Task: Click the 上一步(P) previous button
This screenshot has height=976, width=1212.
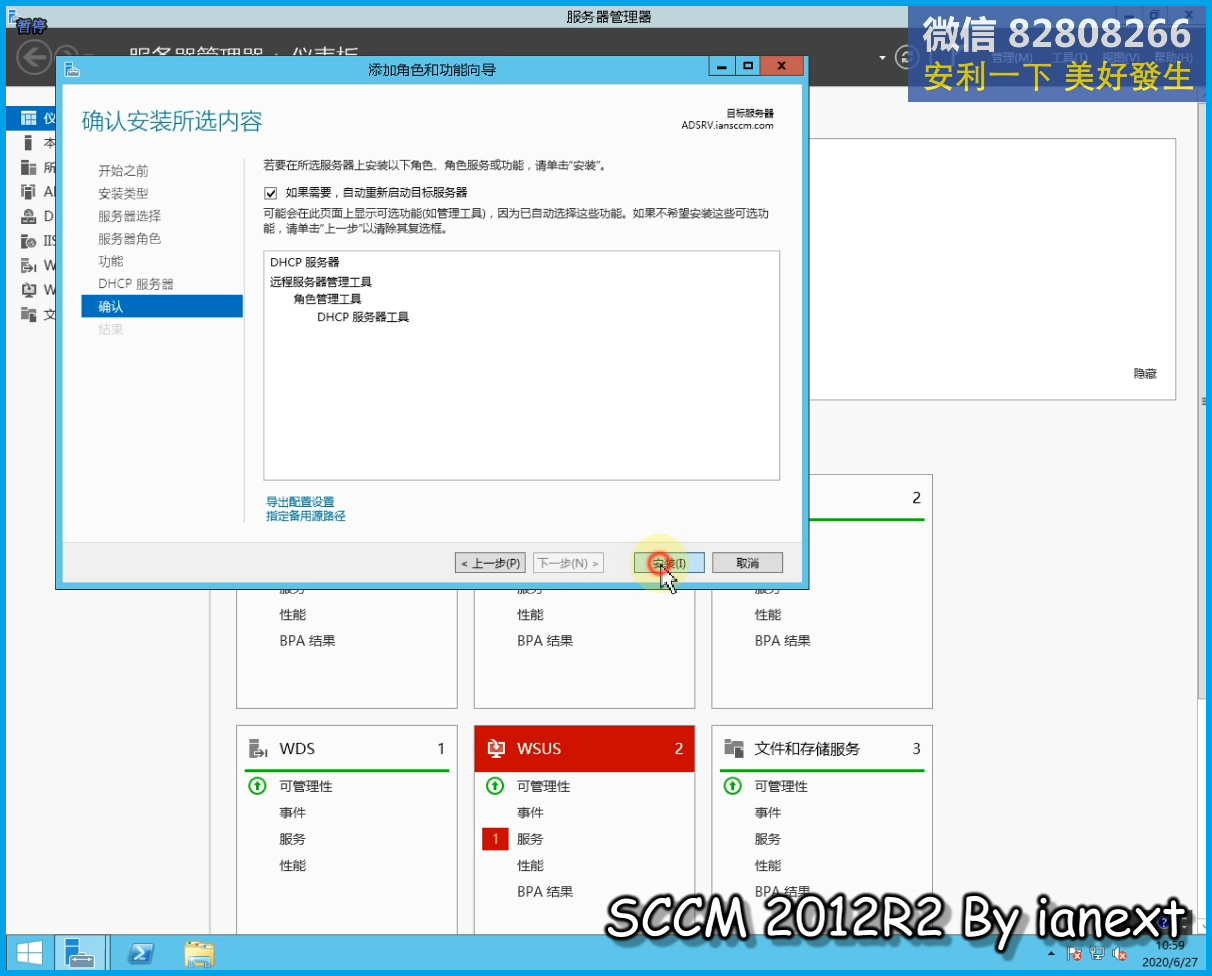Action: [490, 563]
